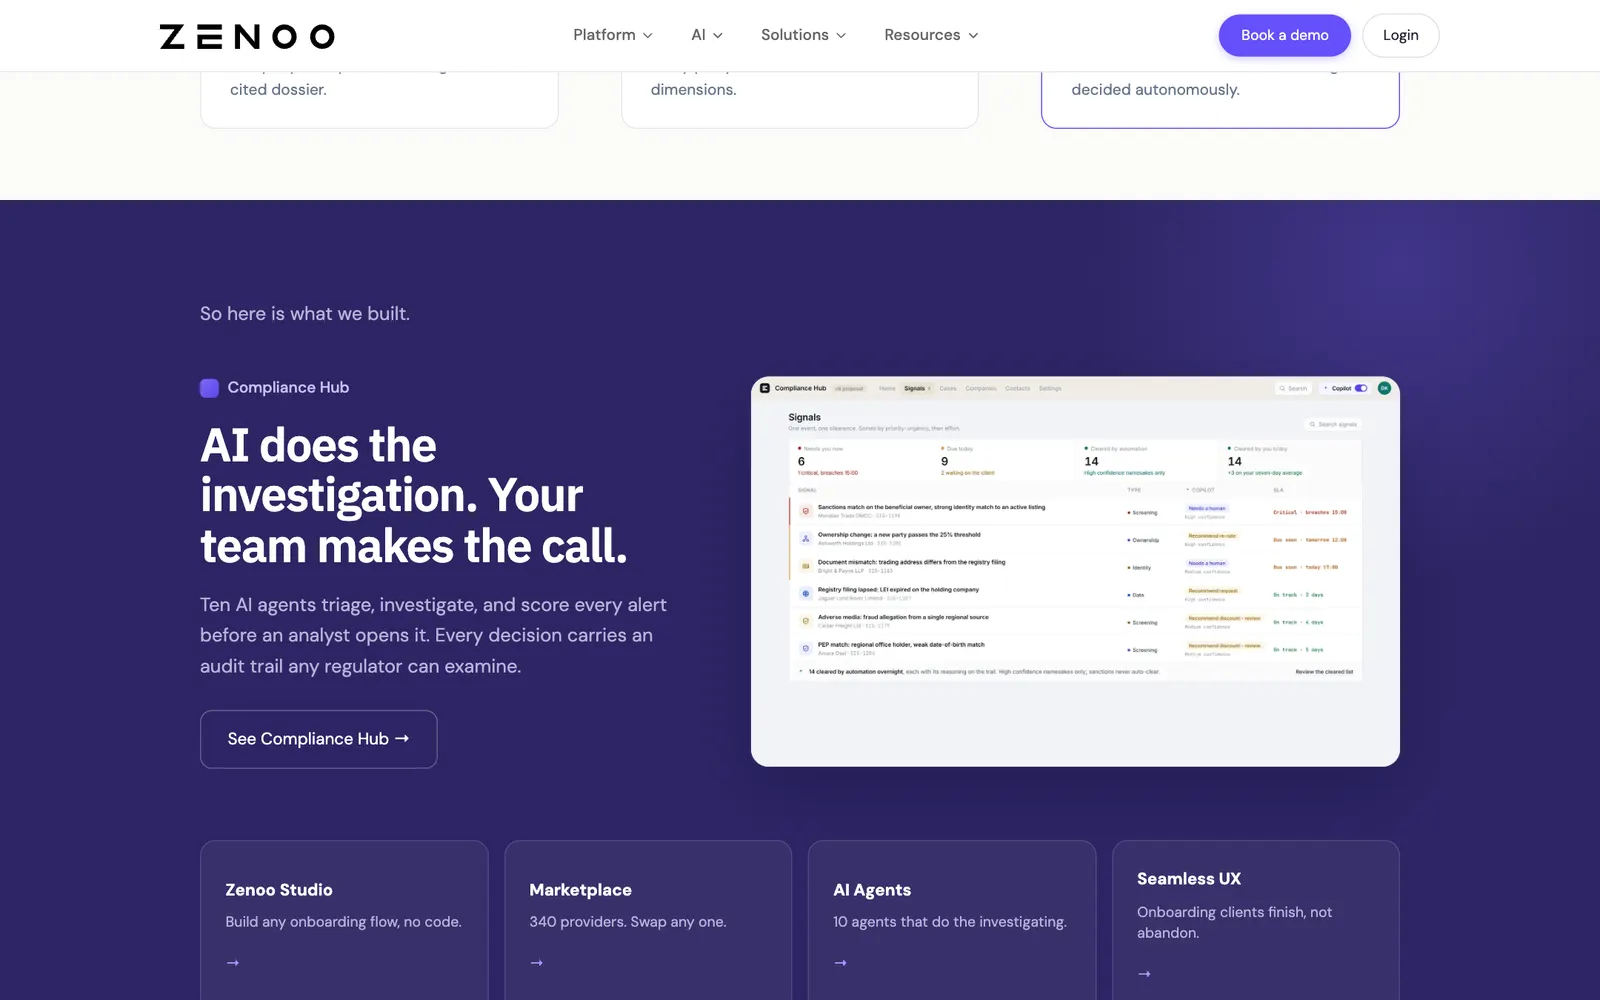Click the DK user avatar in preview
Viewport: 1600px width, 1000px height.
pos(1384,388)
